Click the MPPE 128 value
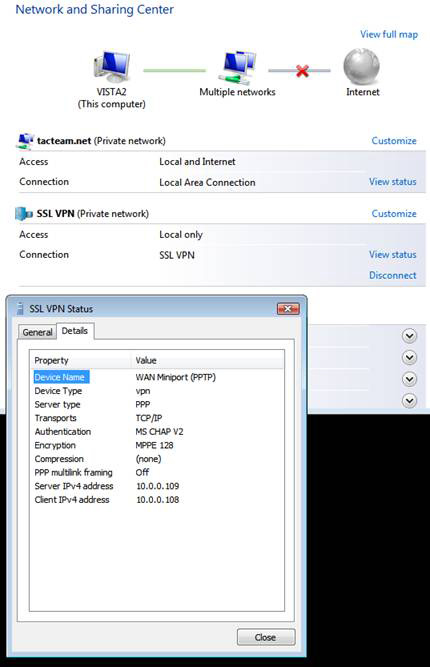Viewport: 430px width, 667px height. (154, 445)
